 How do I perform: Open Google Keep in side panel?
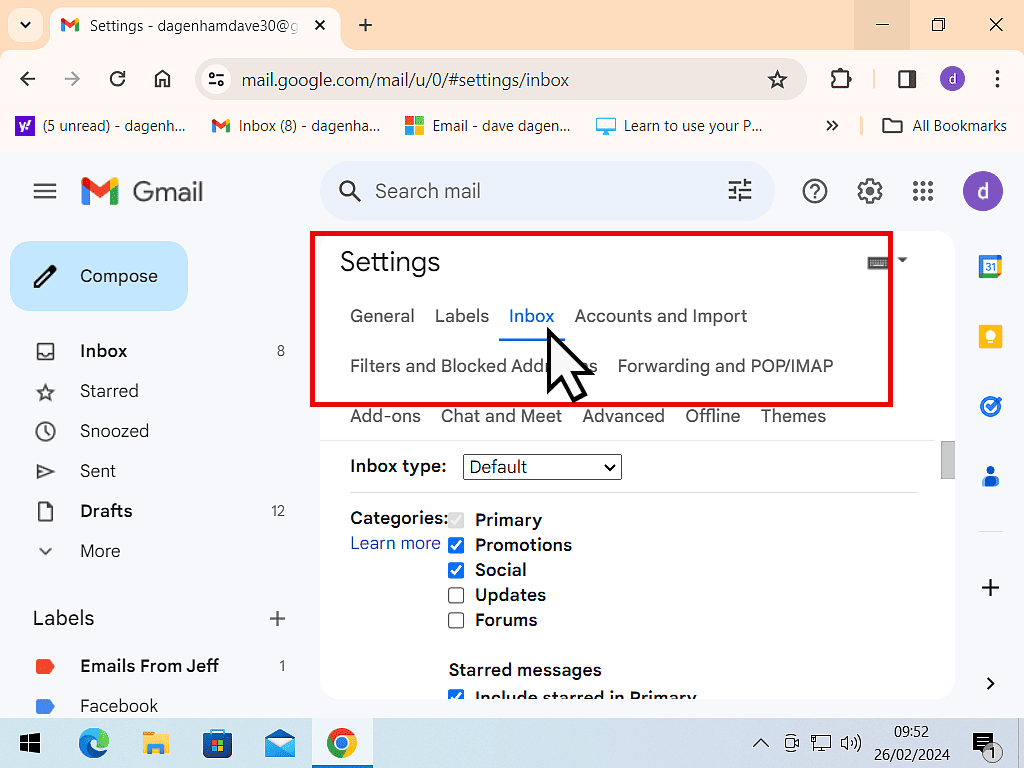tap(990, 337)
